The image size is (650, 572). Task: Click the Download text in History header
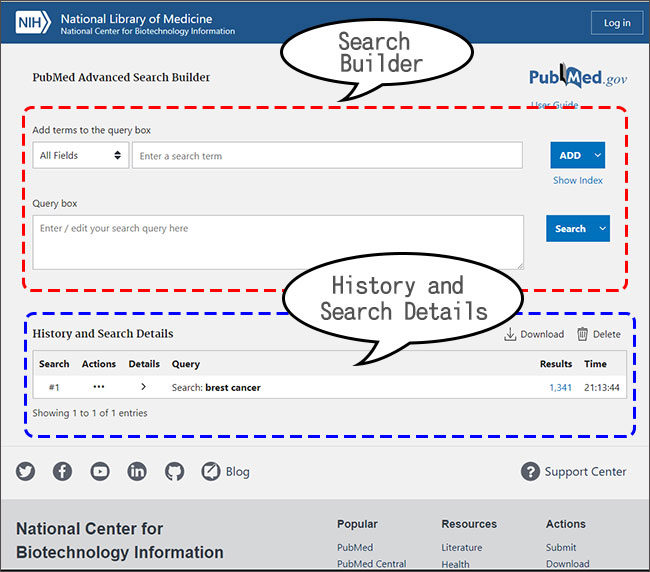tap(542, 334)
